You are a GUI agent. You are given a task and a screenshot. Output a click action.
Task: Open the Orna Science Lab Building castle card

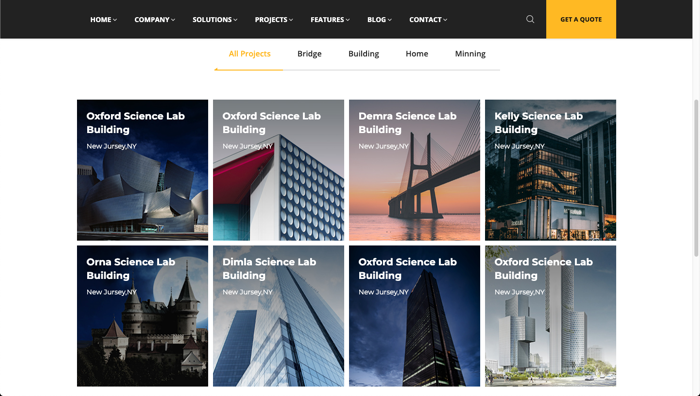tap(142, 316)
